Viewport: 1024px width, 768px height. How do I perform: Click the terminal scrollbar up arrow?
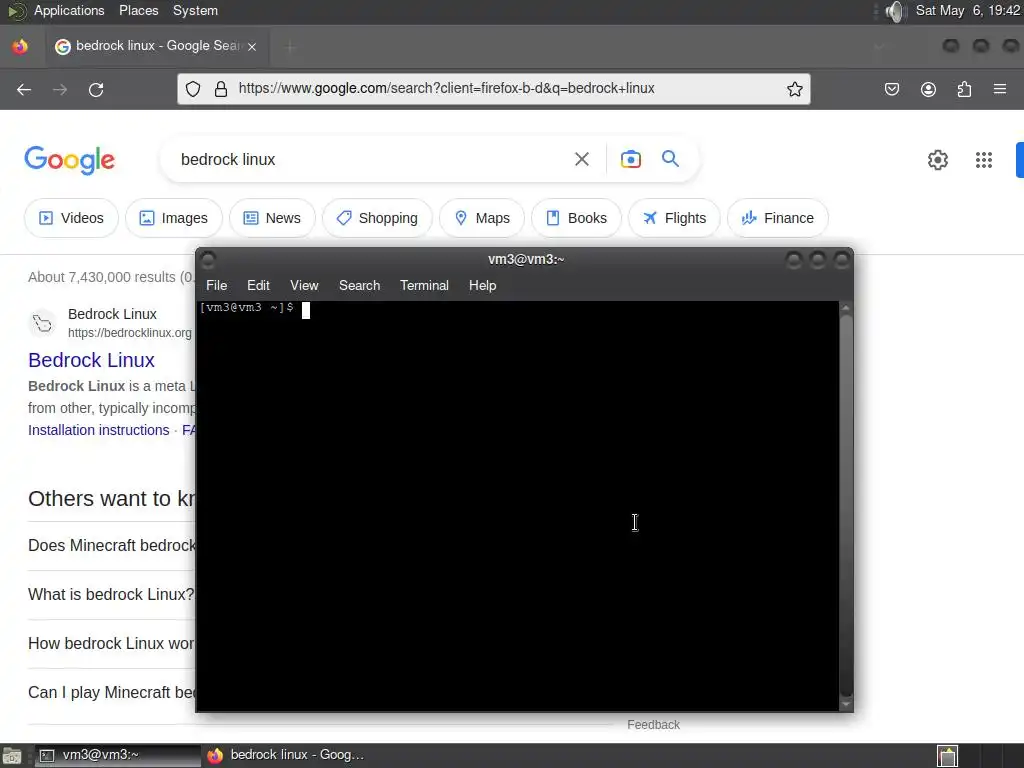[846, 307]
